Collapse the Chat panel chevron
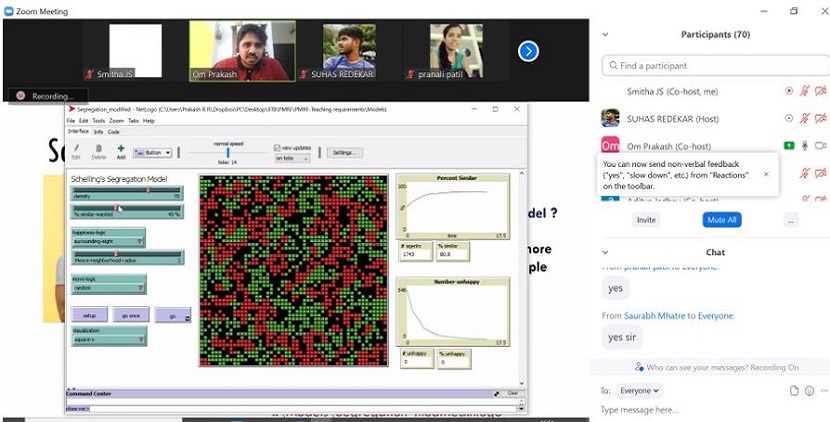830x422 pixels. [x=606, y=252]
